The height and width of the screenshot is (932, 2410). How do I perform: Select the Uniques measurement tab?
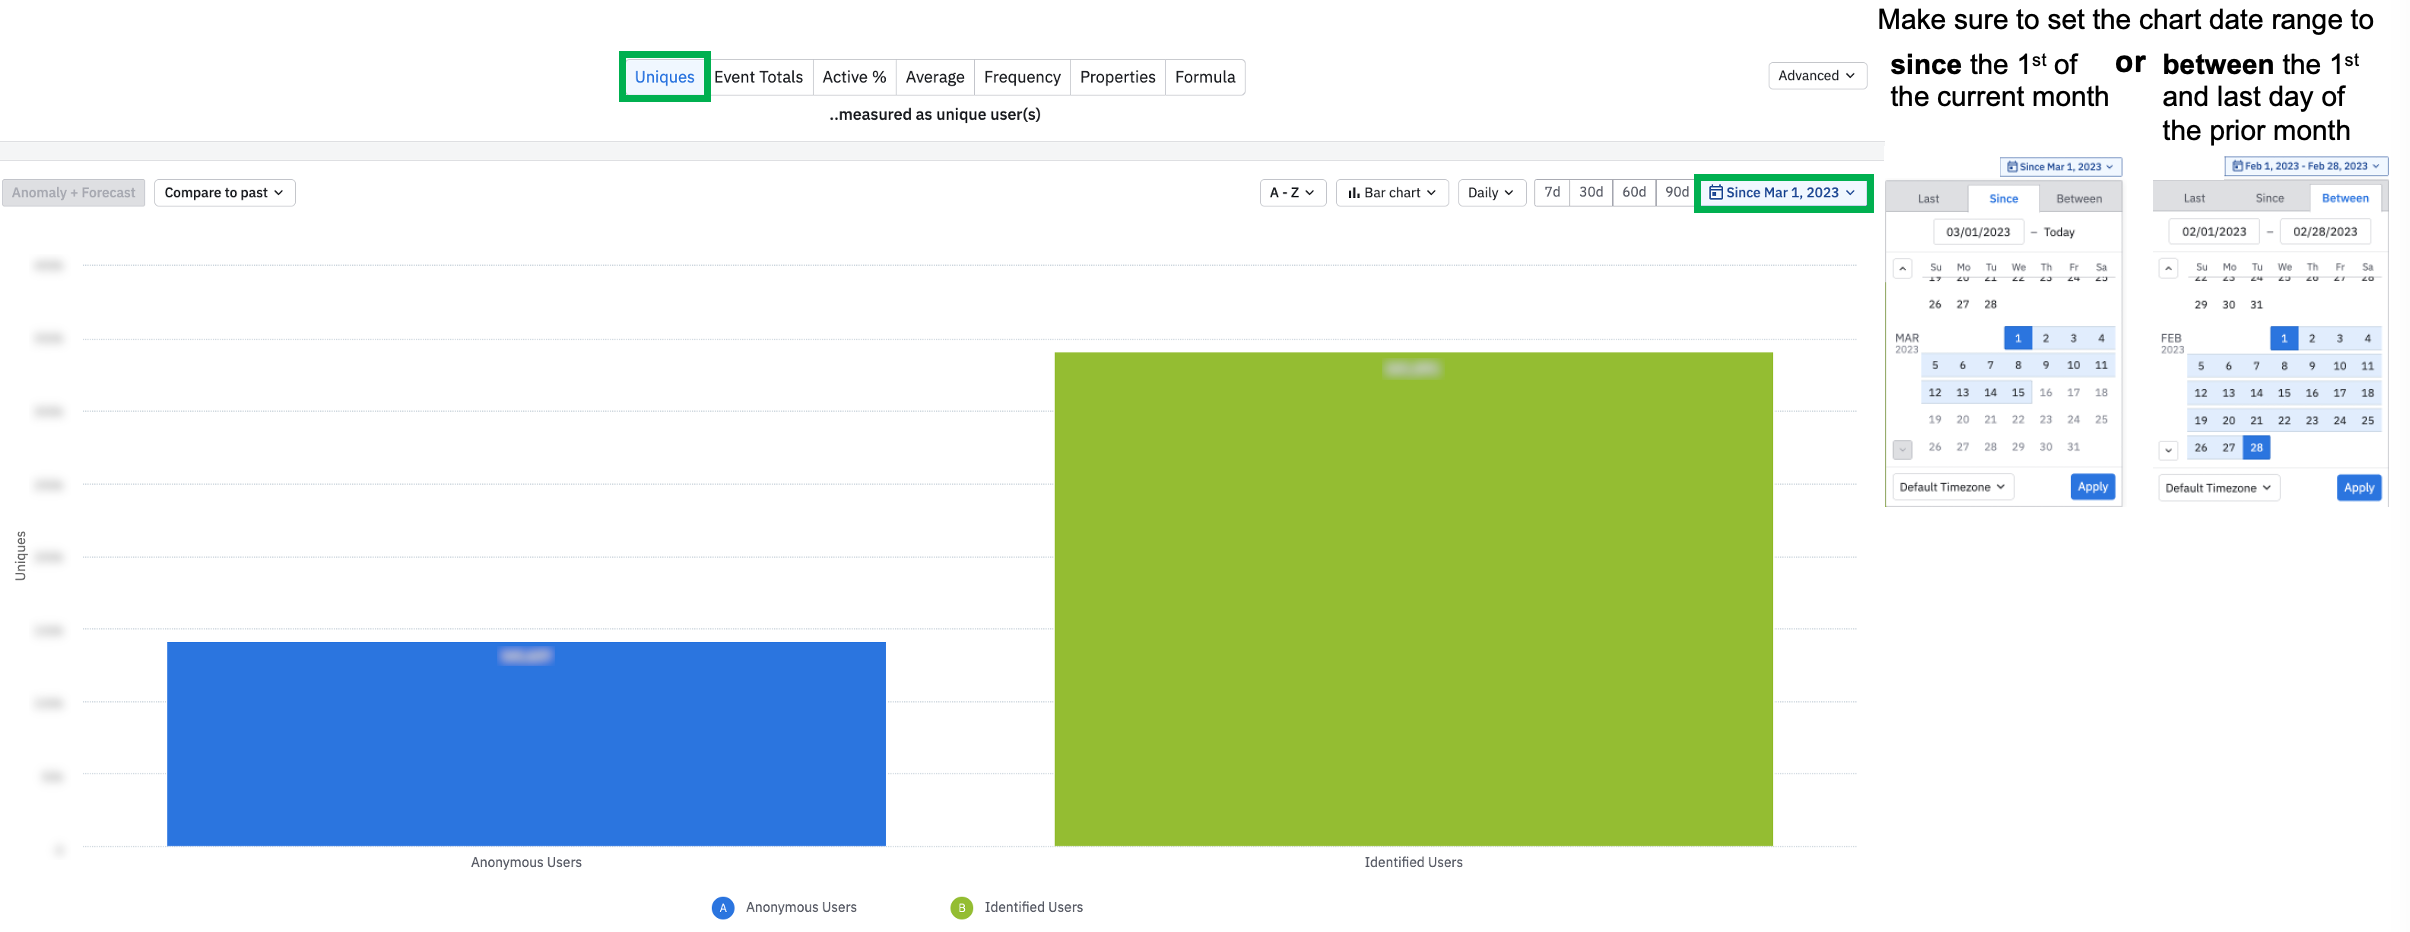click(x=664, y=77)
